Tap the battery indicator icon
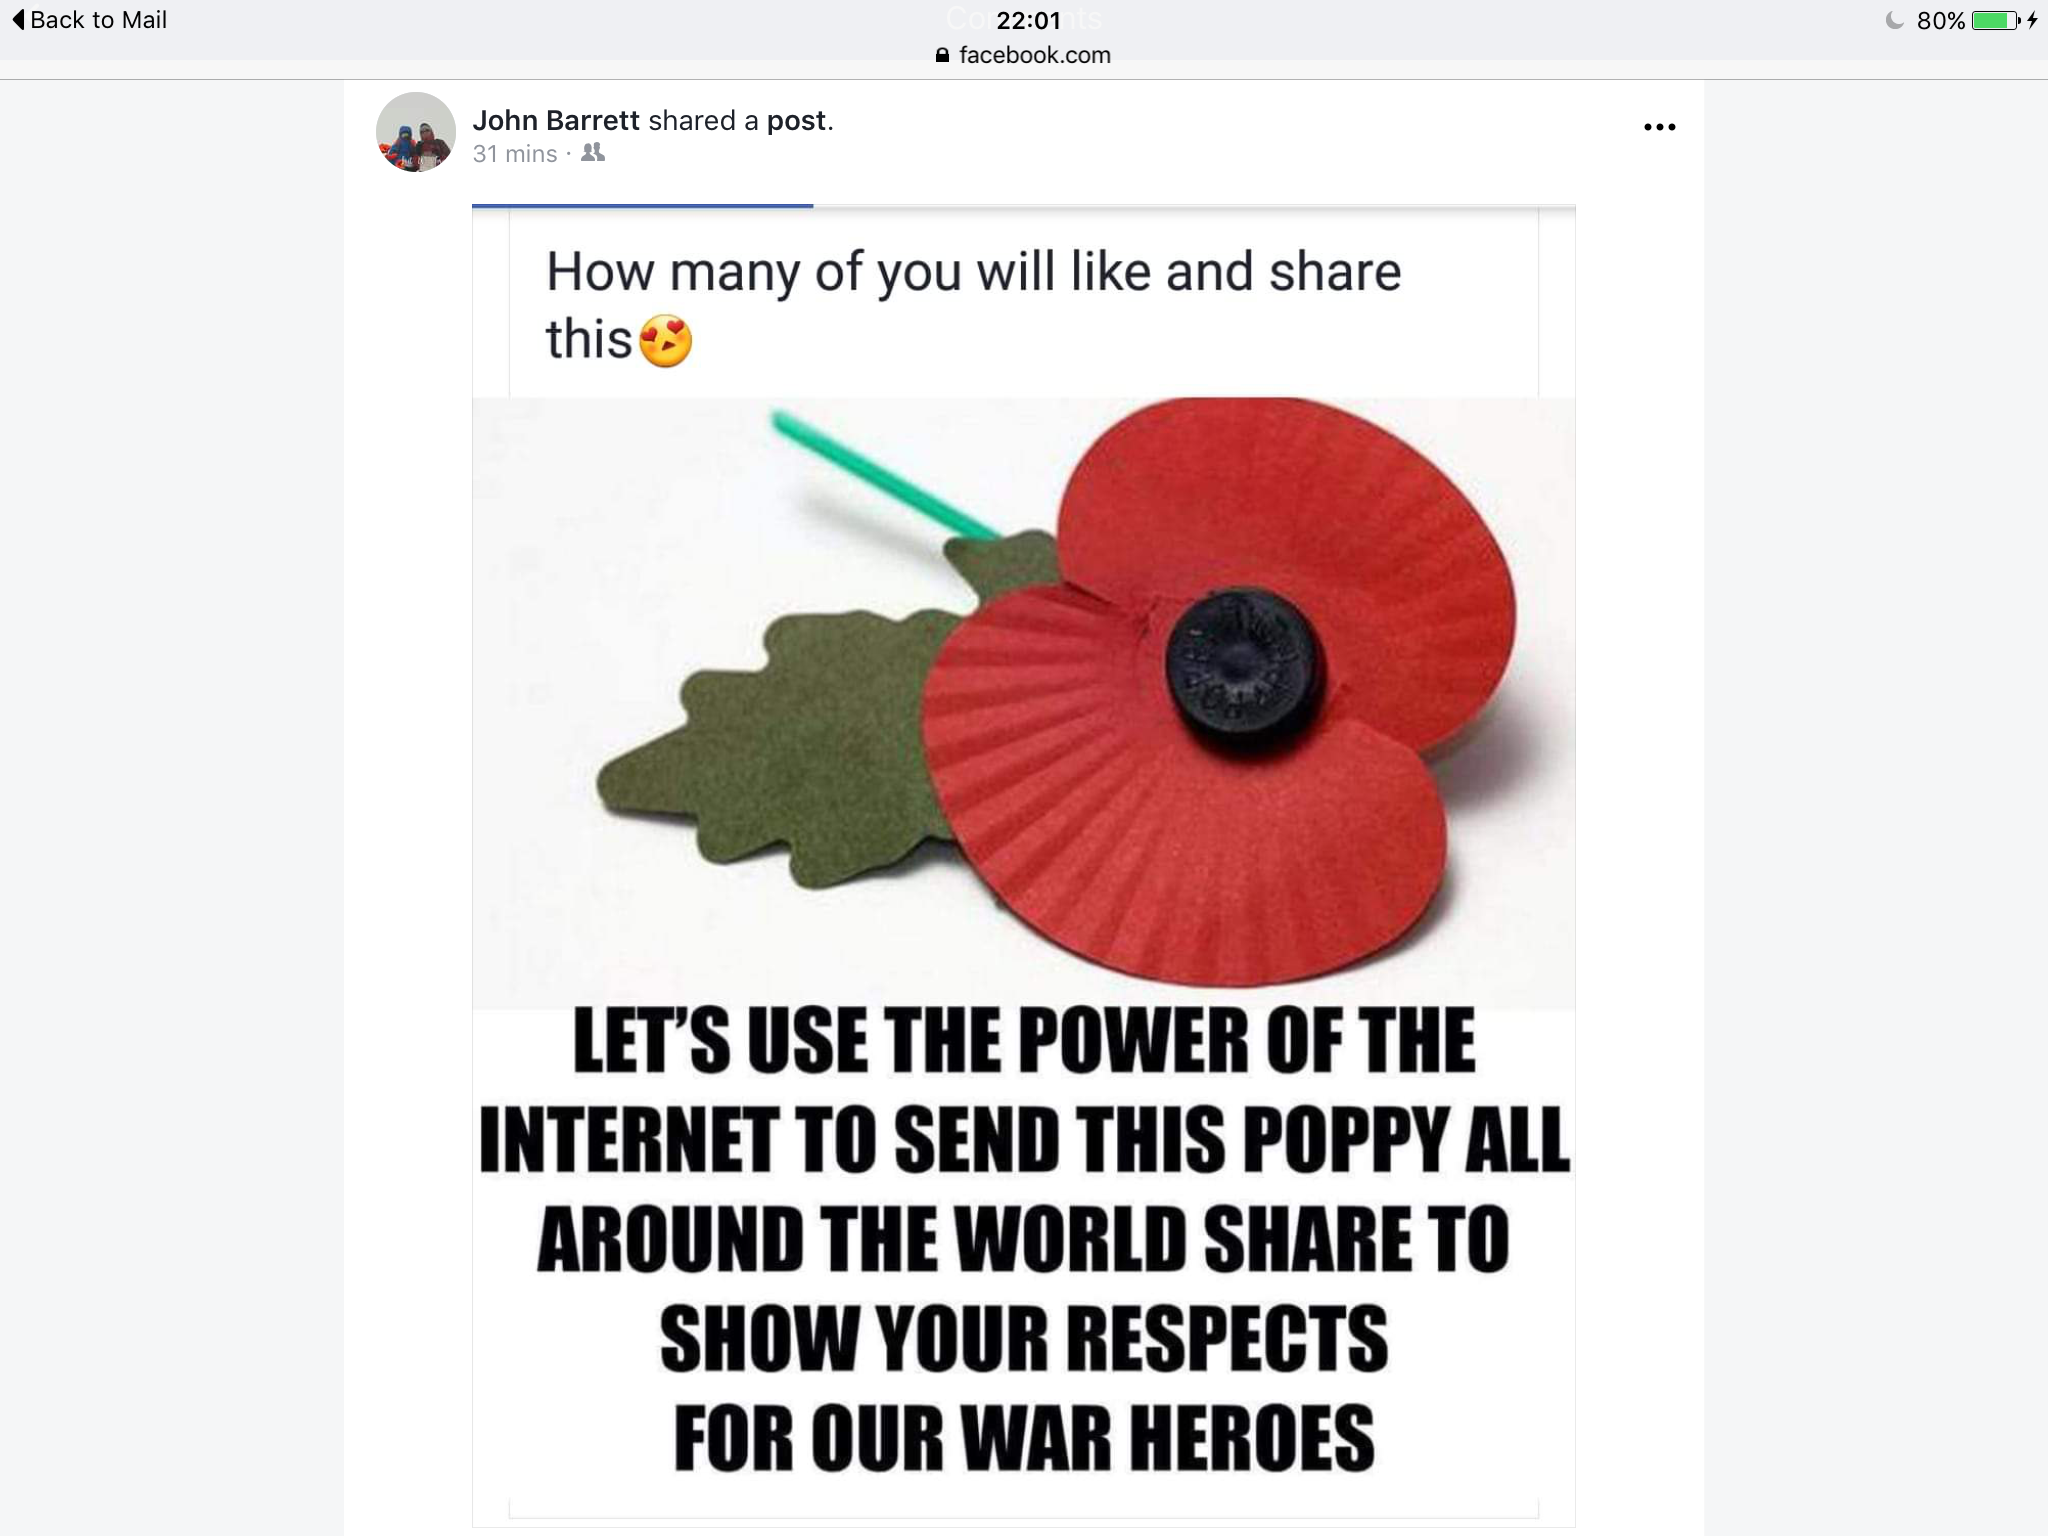Viewport: 2048px width, 1536px height. click(x=1996, y=20)
